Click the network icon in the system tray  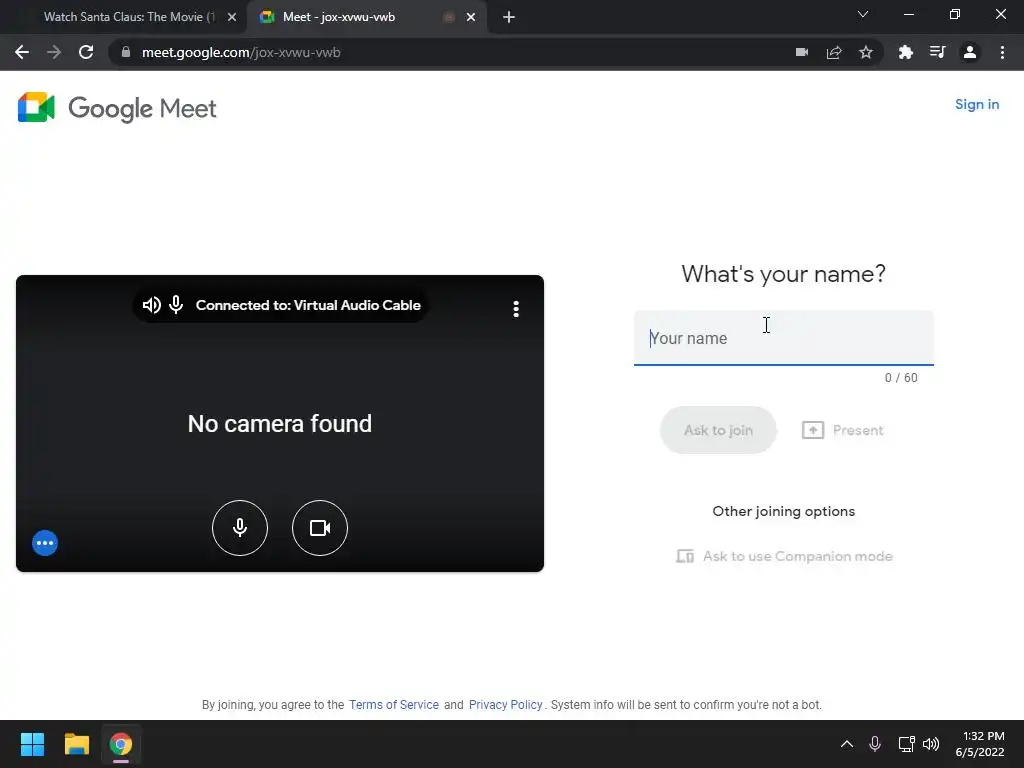pos(906,744)
